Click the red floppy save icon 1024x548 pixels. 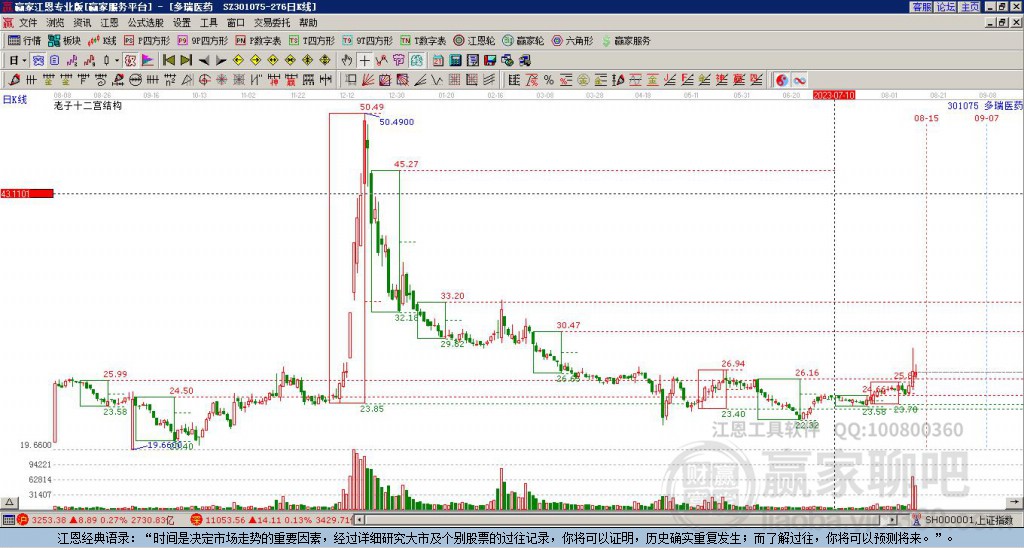(490, 61)
